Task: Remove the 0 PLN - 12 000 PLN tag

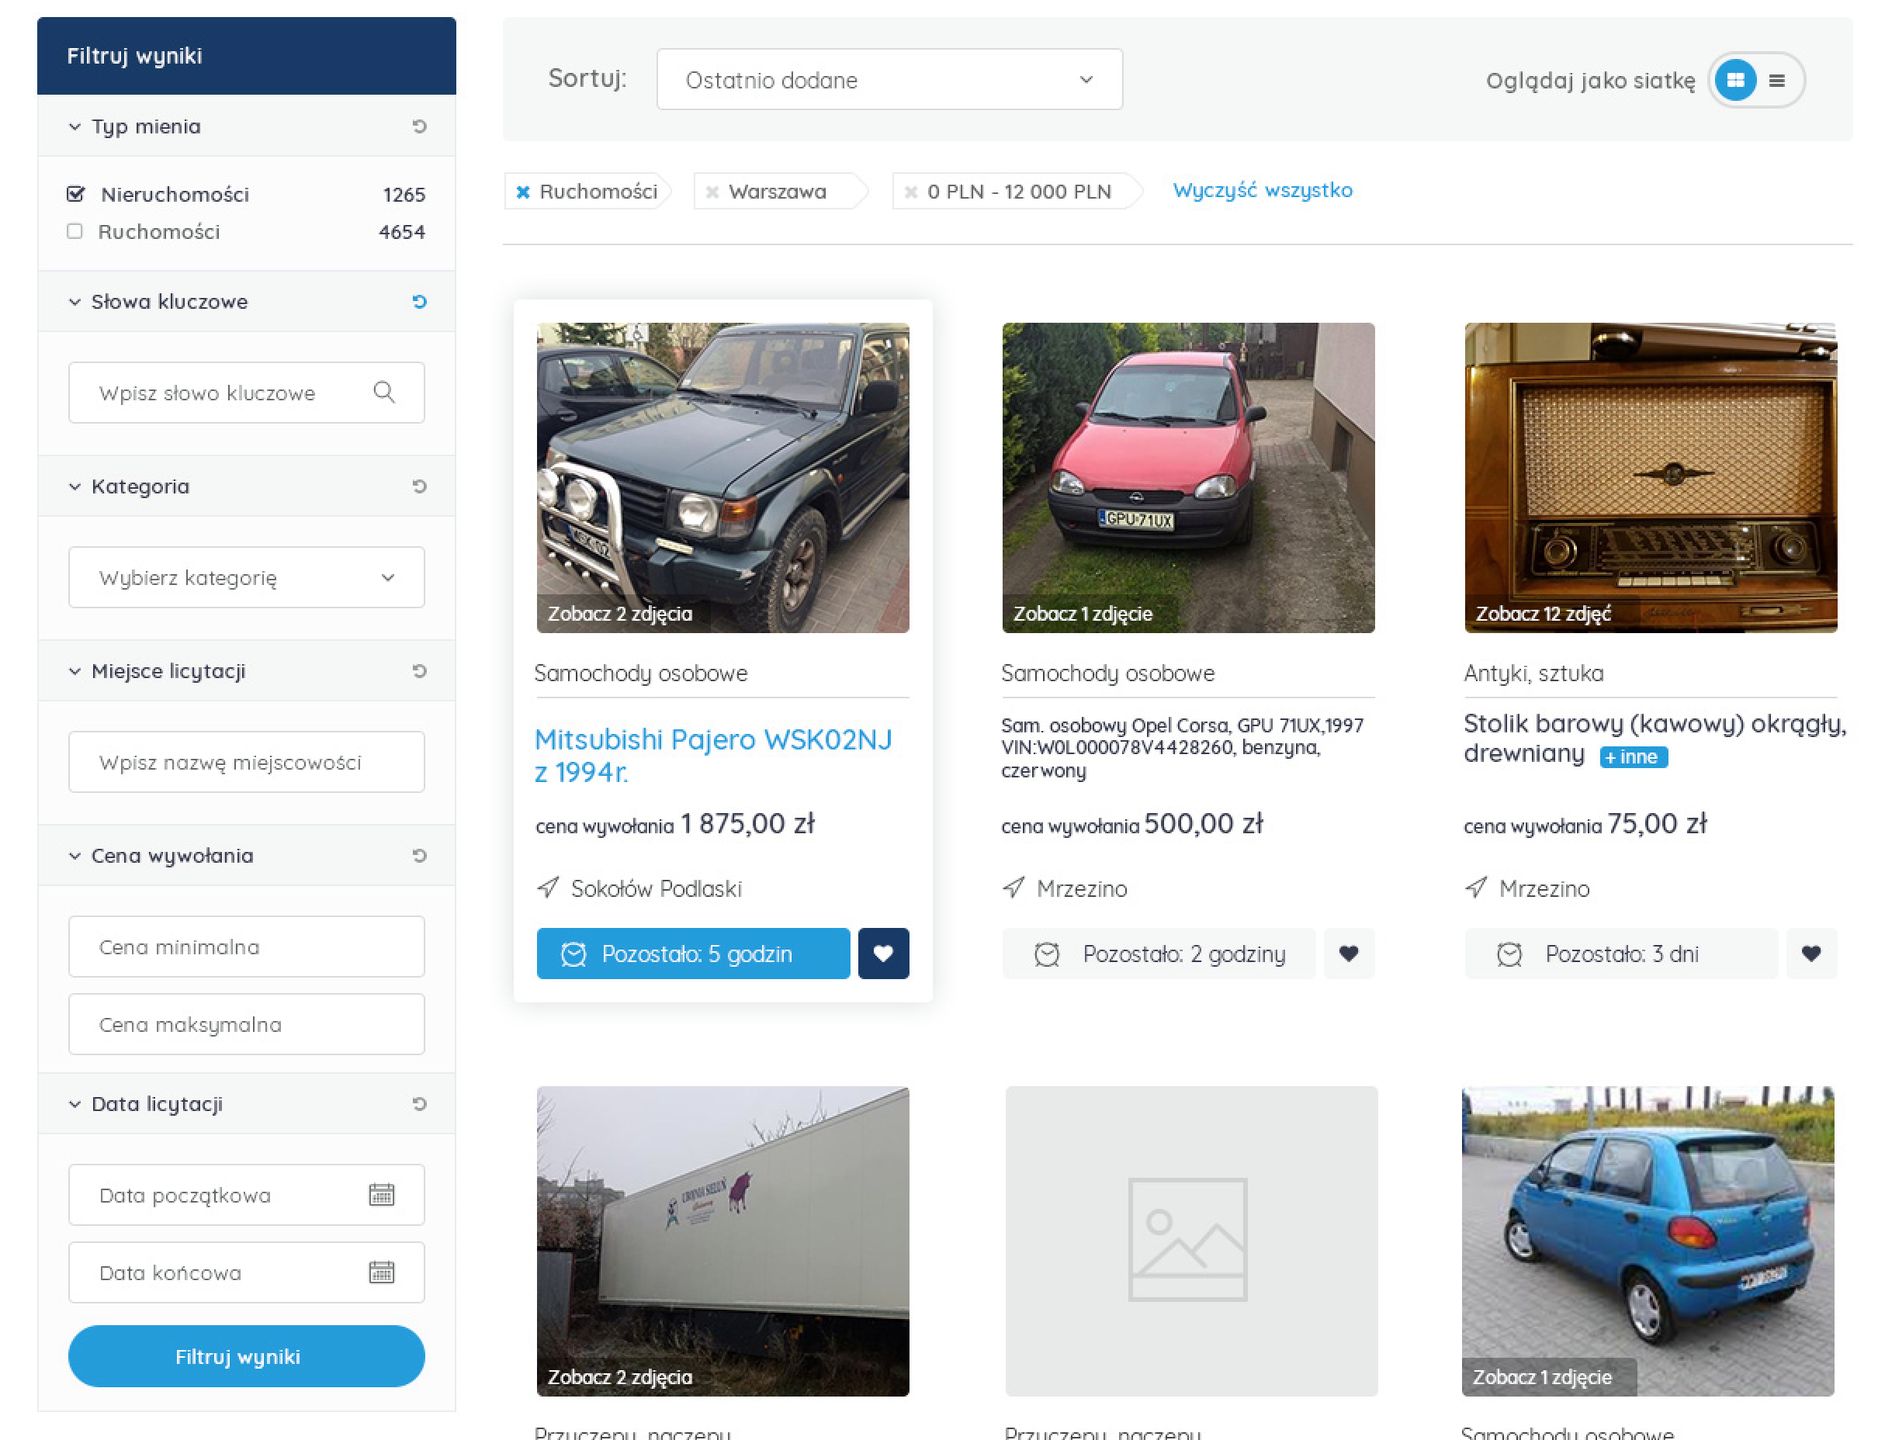Action: pyautogui.click(x=911, y=192)
